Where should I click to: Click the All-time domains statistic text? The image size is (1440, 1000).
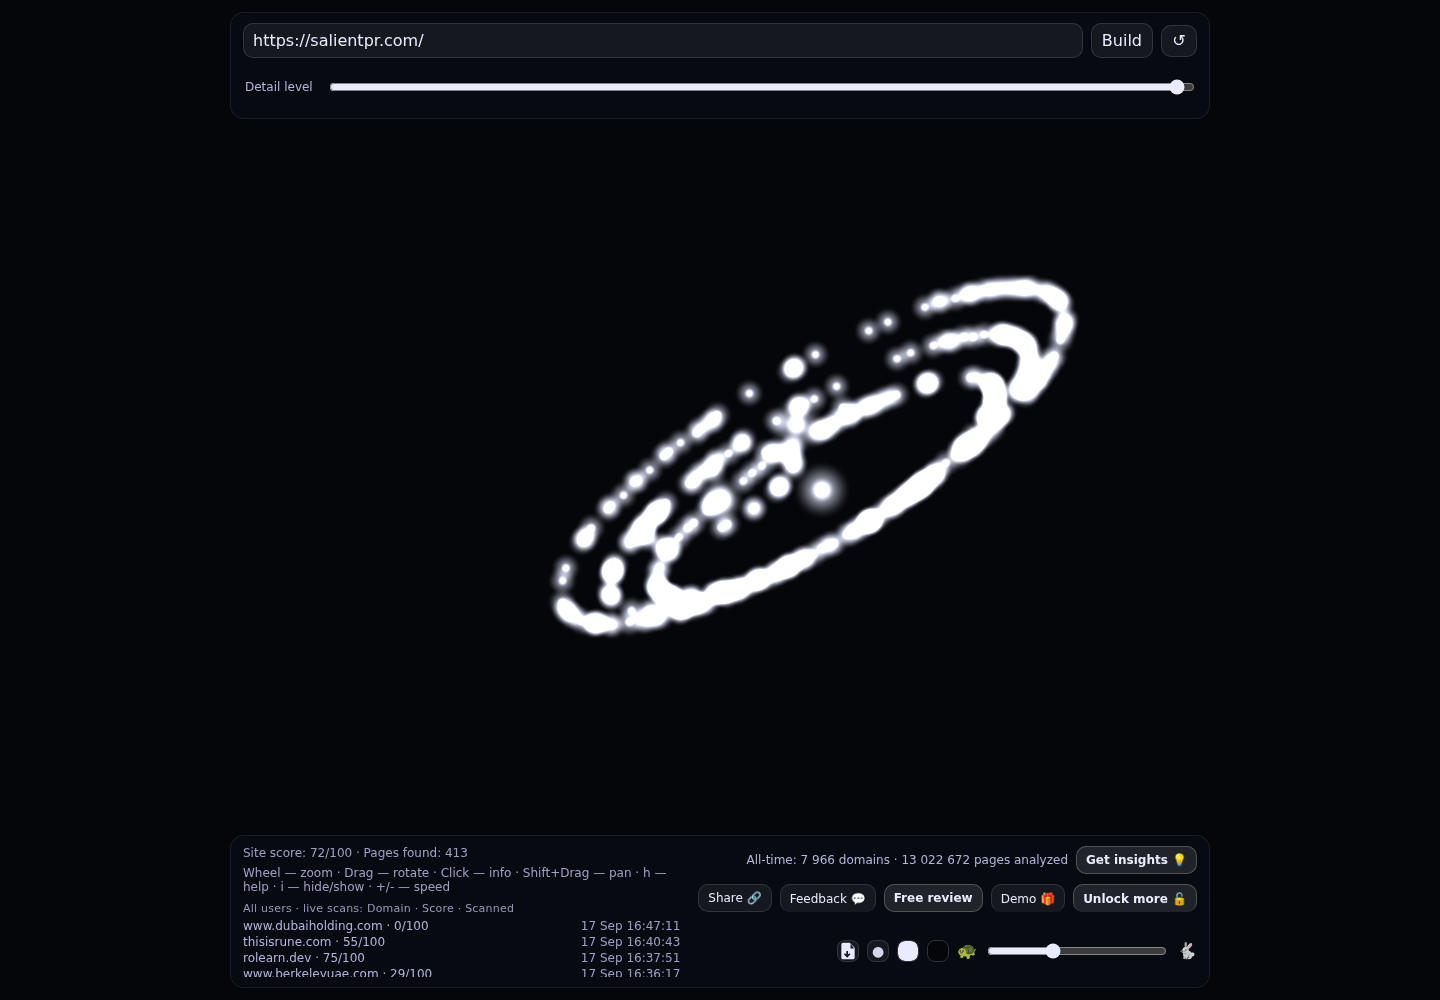pyautogui.click(x=907, y=860)
